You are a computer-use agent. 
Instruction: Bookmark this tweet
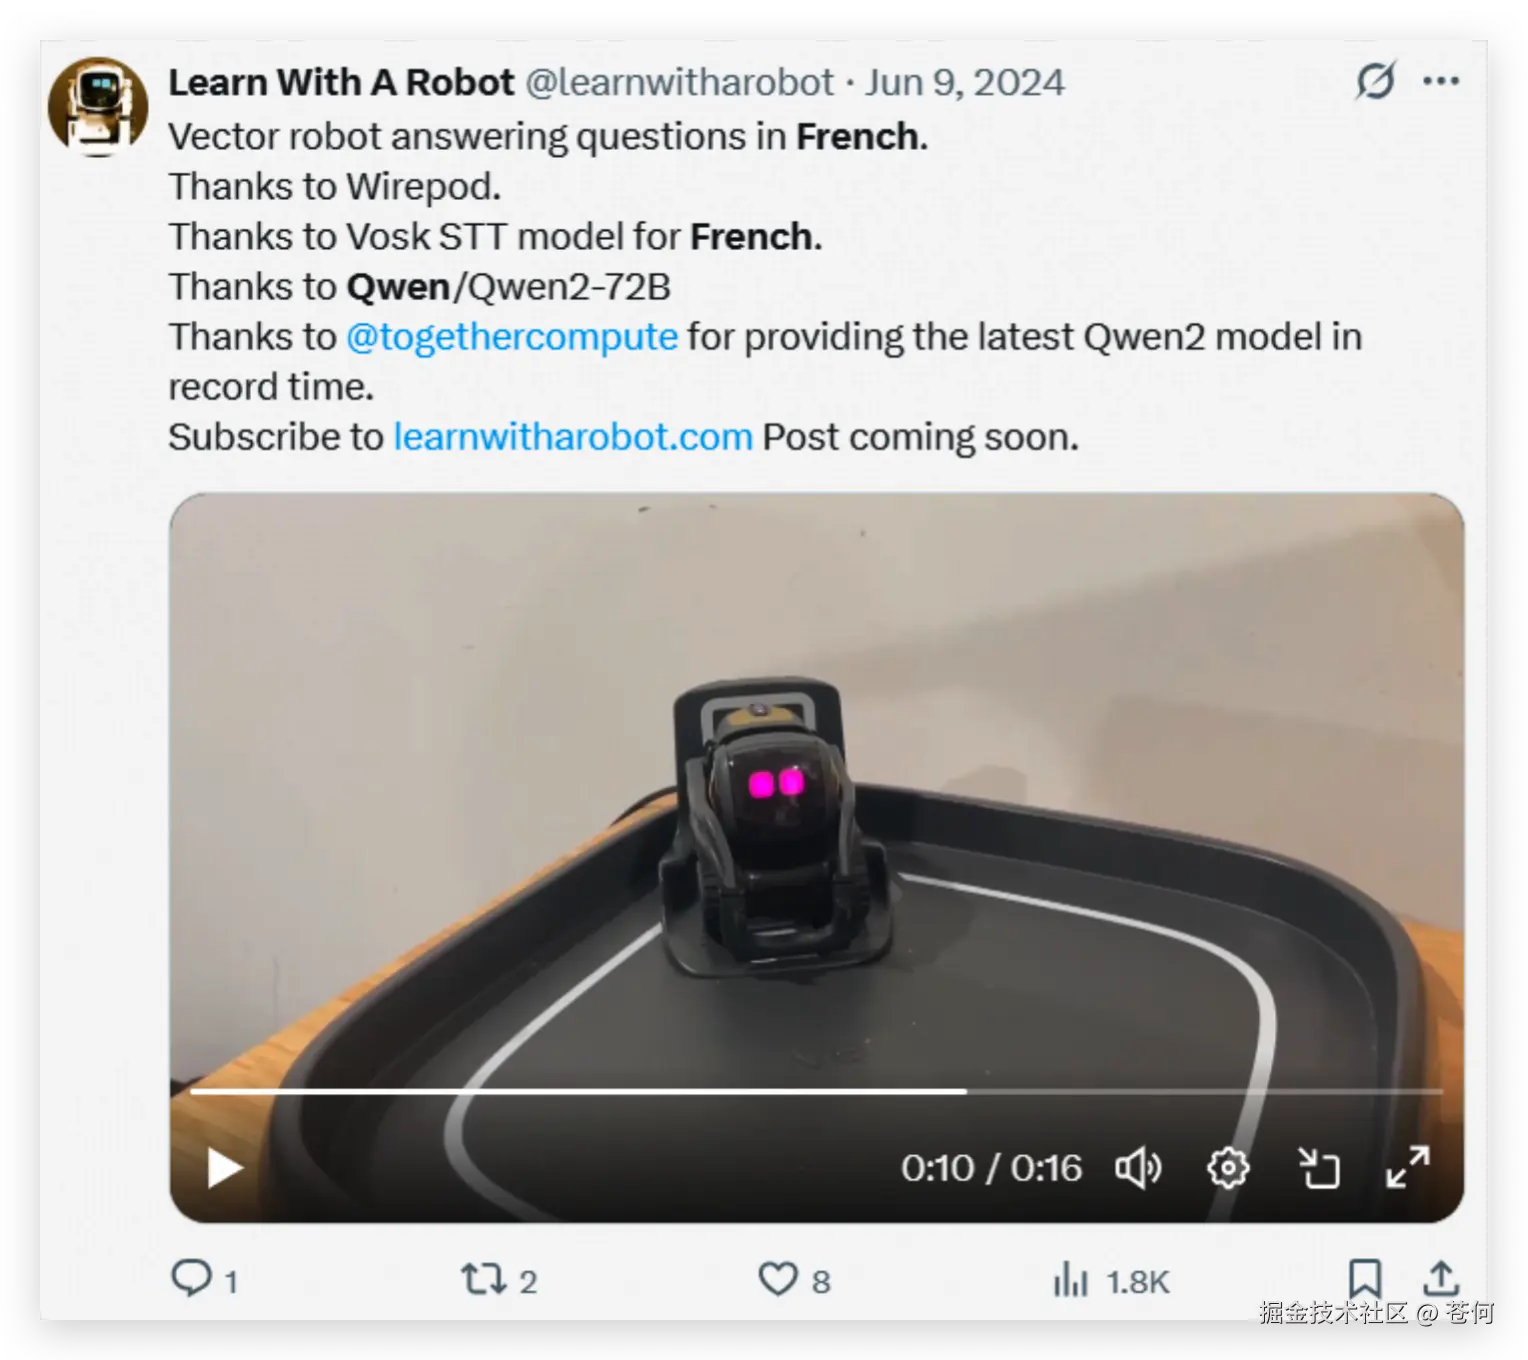tap(1365, 1279)
